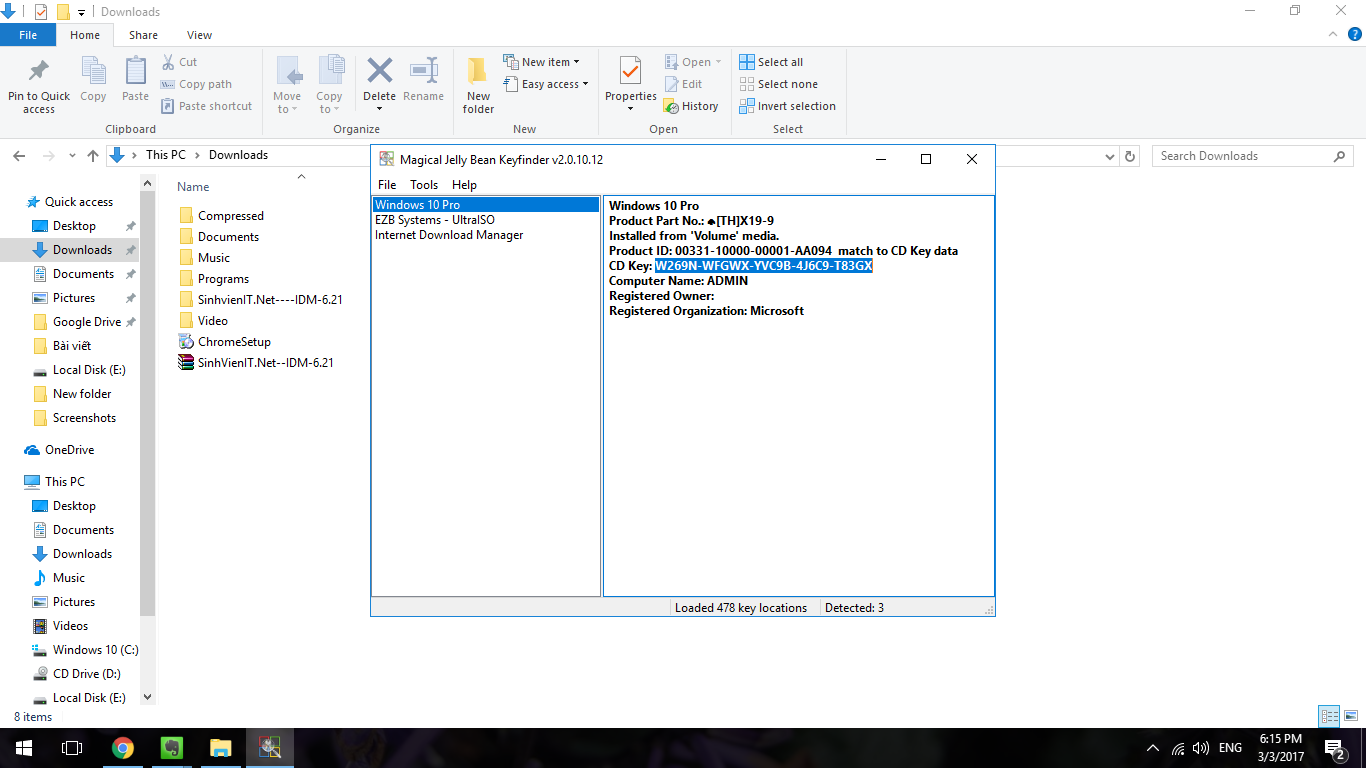This screenshot has width=1366, height=768.
Task: Launch Google Chrome from the taskbar
Action: click(123, 748)
